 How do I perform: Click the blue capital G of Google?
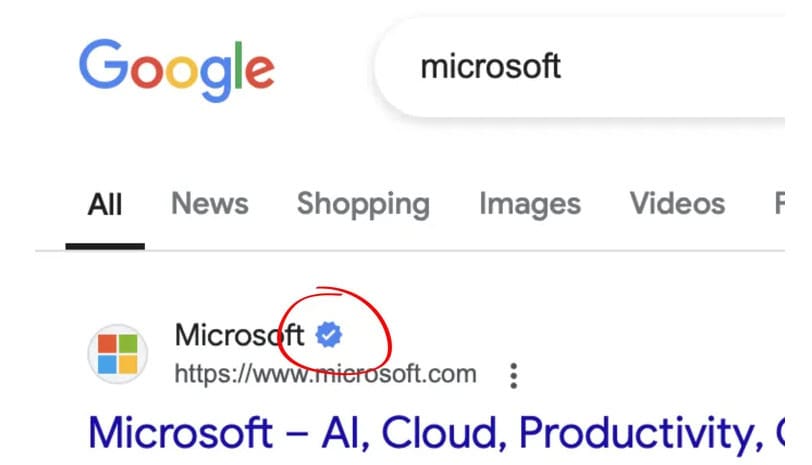(103, 64)
